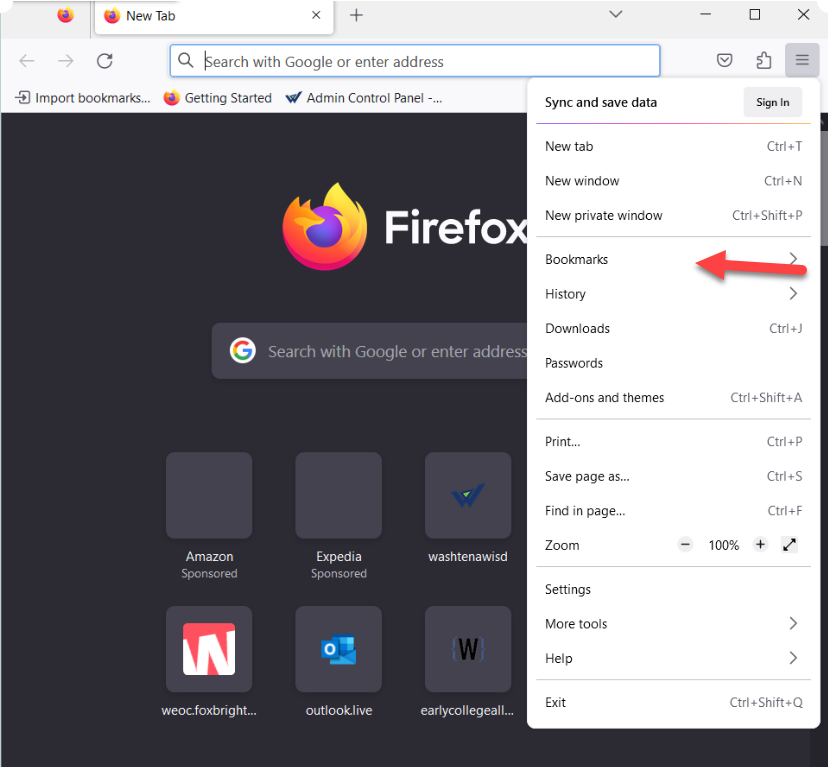828x767 pixels.
Task: Open Add-ons and themes
Action: click(x=673, y=398)
